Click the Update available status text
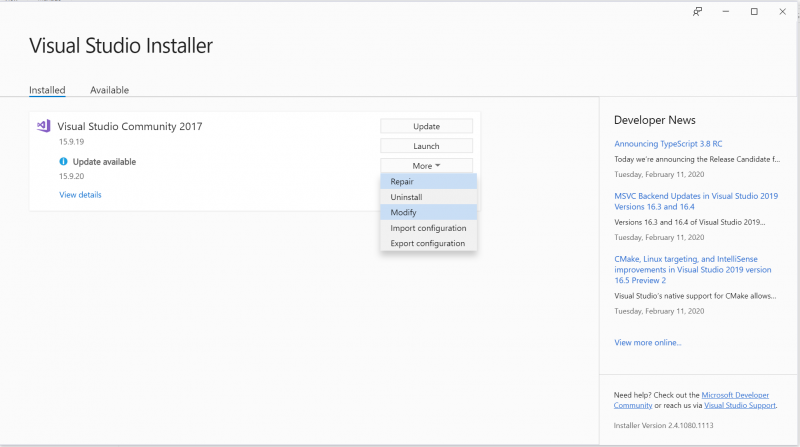Image resolution: width=800 pixels, height=447 pixels. (x=104, y=162)
